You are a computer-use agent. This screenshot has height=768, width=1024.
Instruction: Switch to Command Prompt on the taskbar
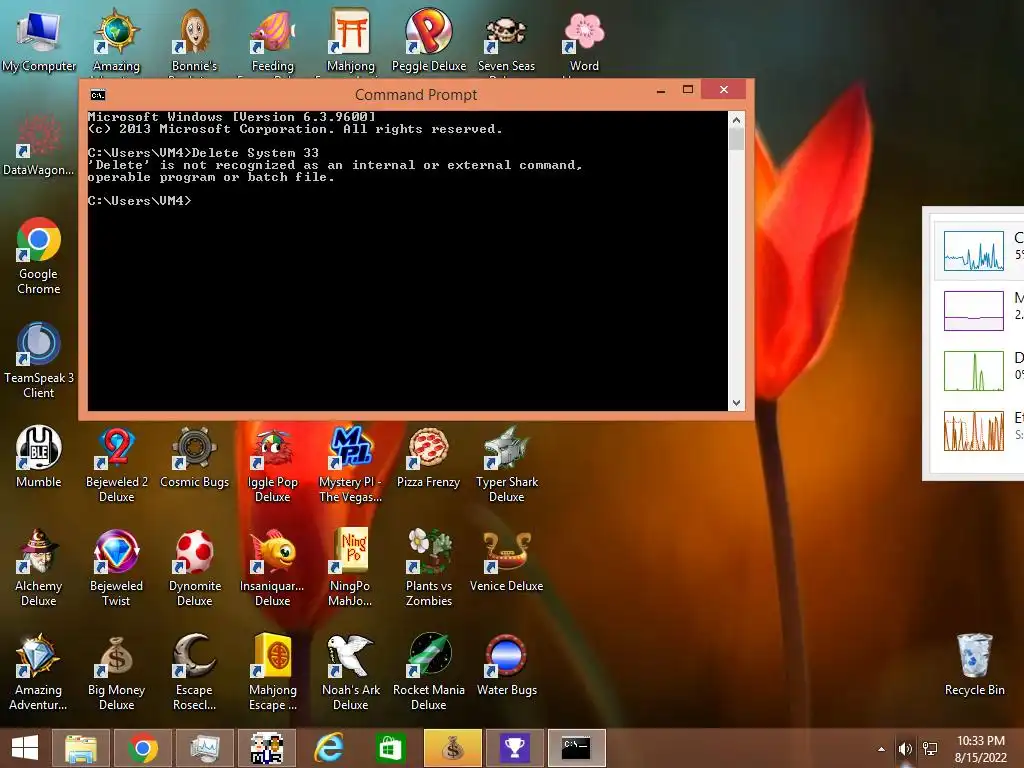point(577,748)
